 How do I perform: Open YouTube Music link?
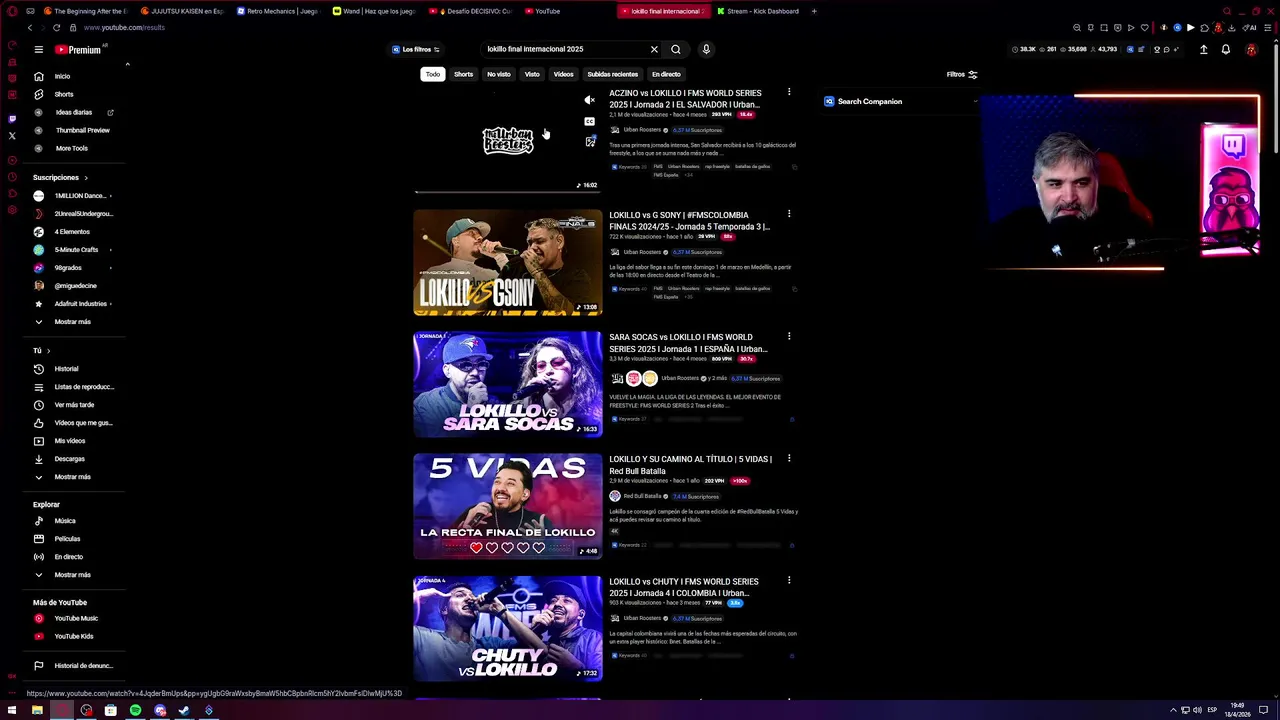[x=79, y=618]
